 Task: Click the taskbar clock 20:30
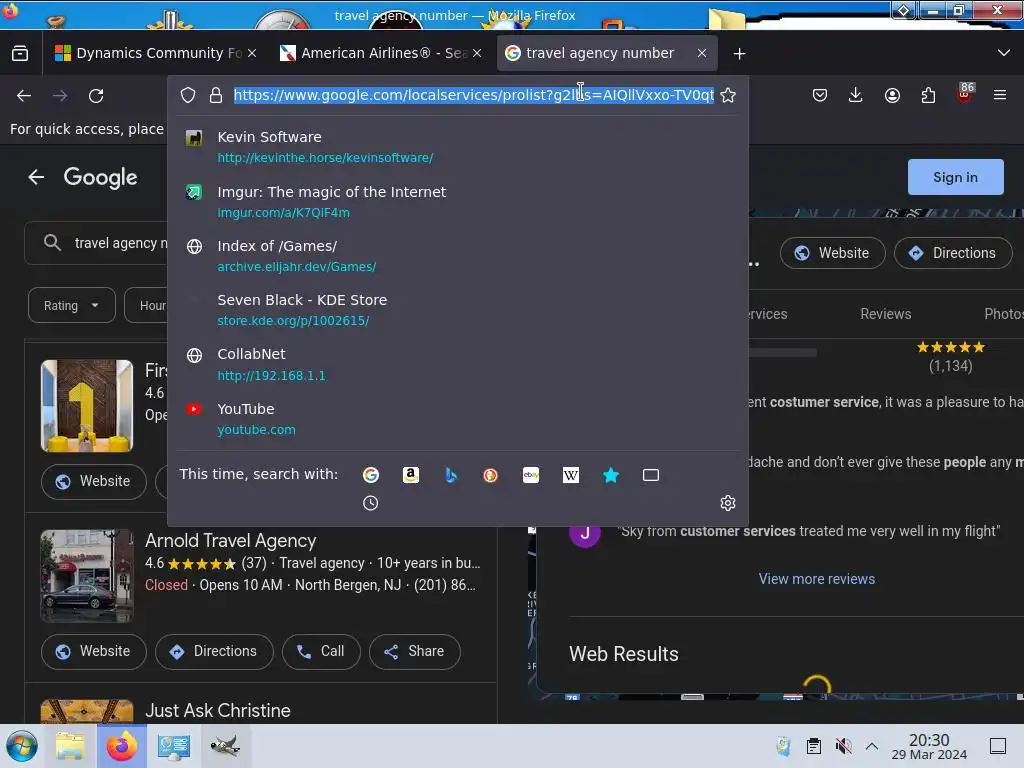(929, 746)
